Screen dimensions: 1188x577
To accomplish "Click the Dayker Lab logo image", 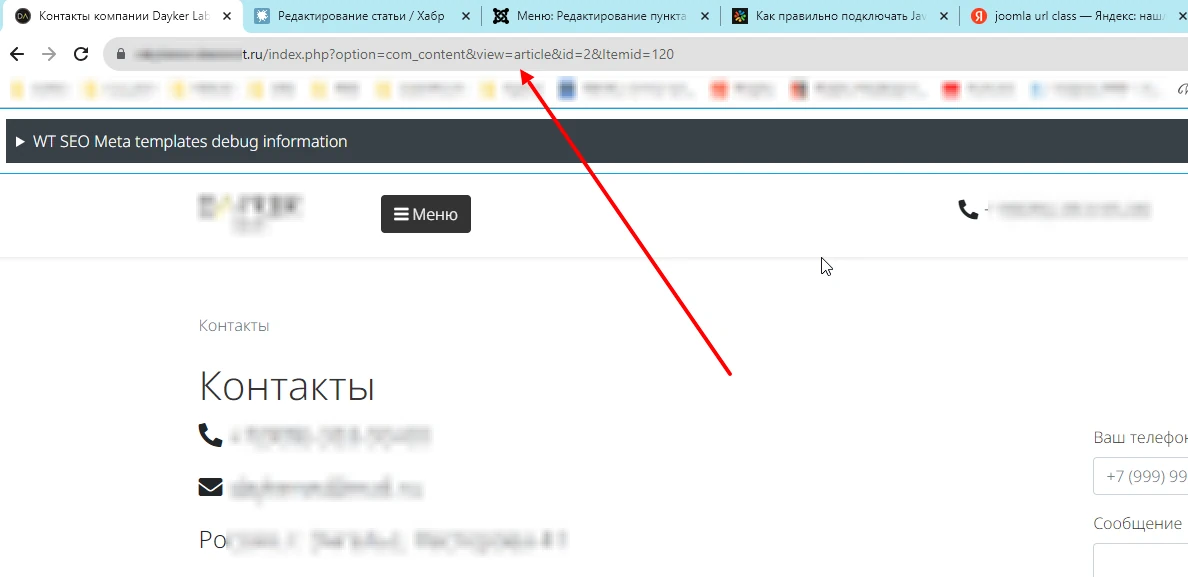I will pyautogui.click(x=250, y=212).
